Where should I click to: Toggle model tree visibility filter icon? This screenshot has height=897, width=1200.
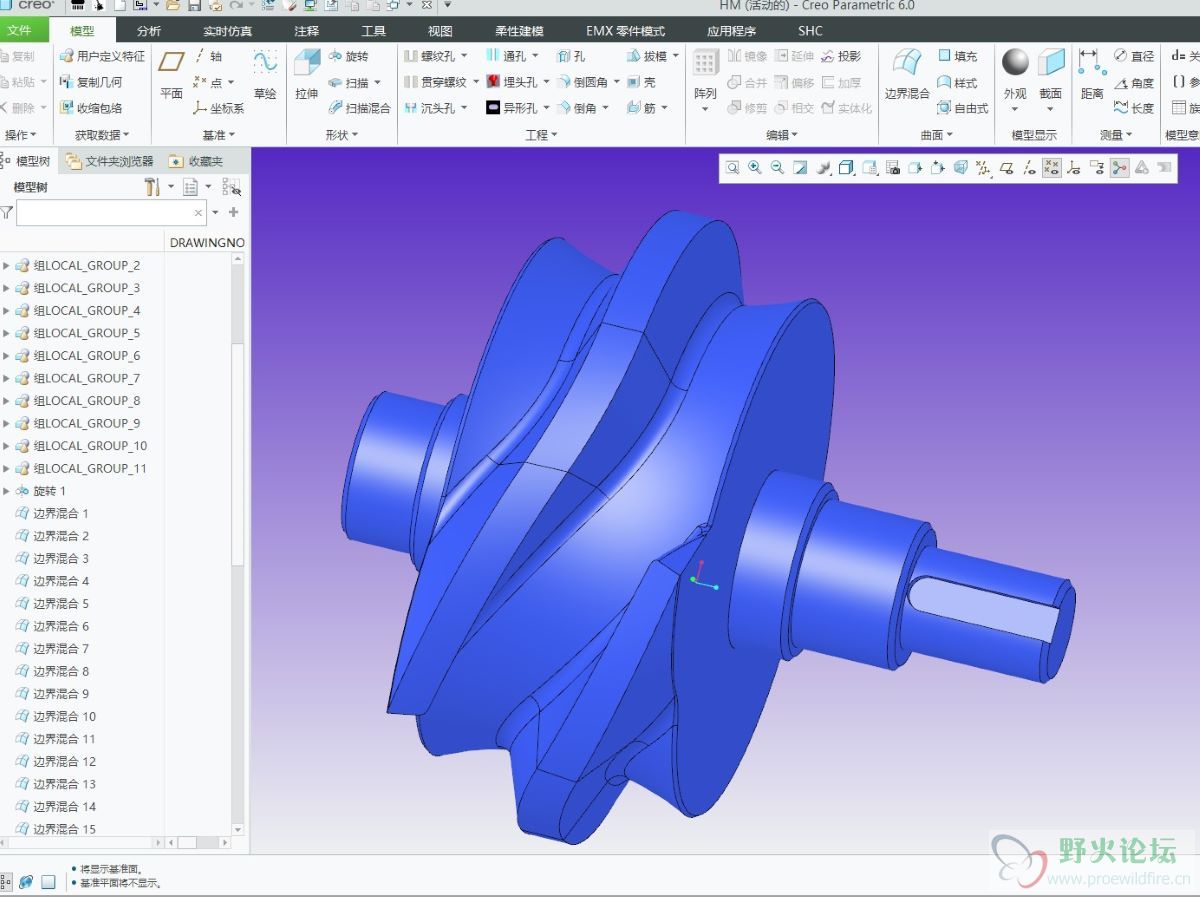(x=231, y=187)
